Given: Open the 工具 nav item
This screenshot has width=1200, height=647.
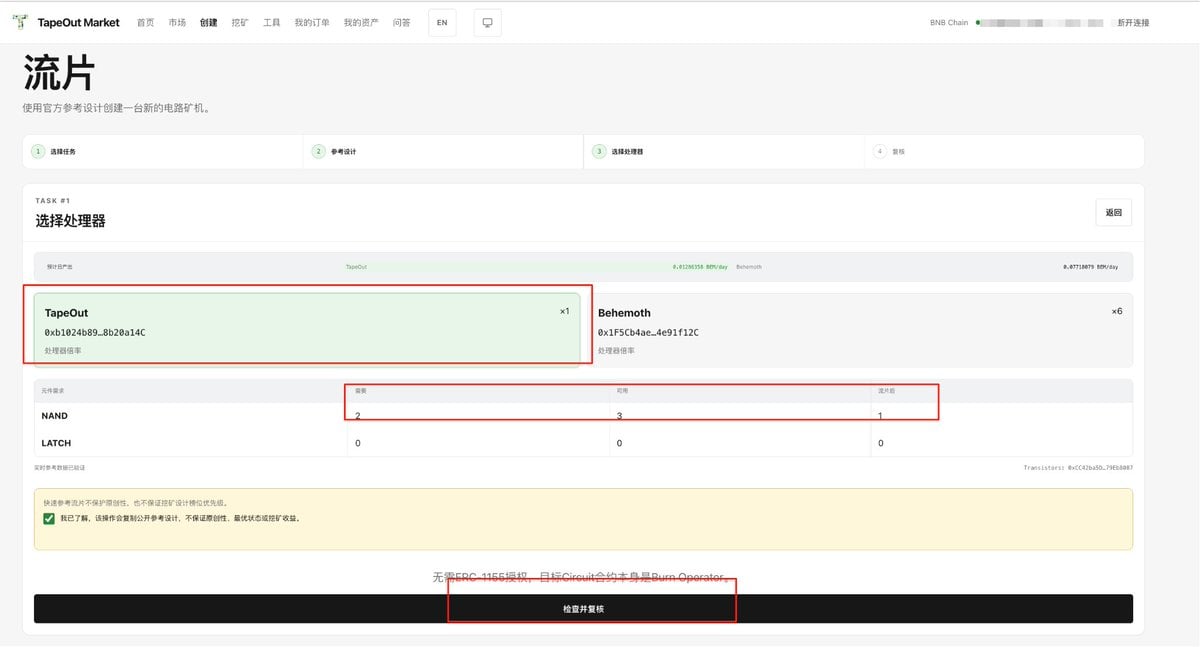Looking at the screenshot, I should (x=272, y=22).
